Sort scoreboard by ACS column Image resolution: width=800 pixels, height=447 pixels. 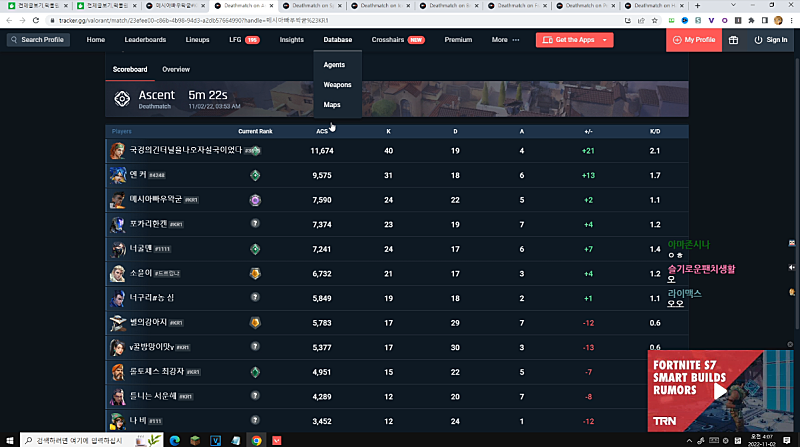coord(321,131)
